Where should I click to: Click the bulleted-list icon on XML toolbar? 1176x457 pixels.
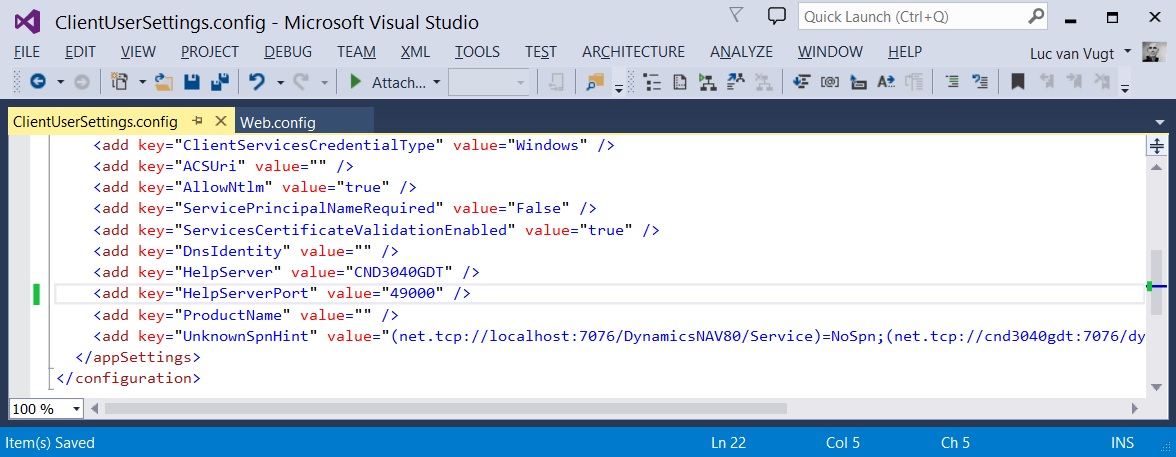(x=652, y=82)
